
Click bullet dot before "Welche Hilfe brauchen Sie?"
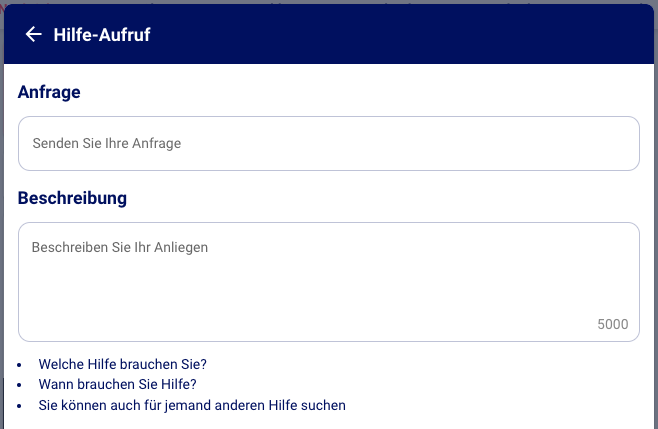(20, 365)
